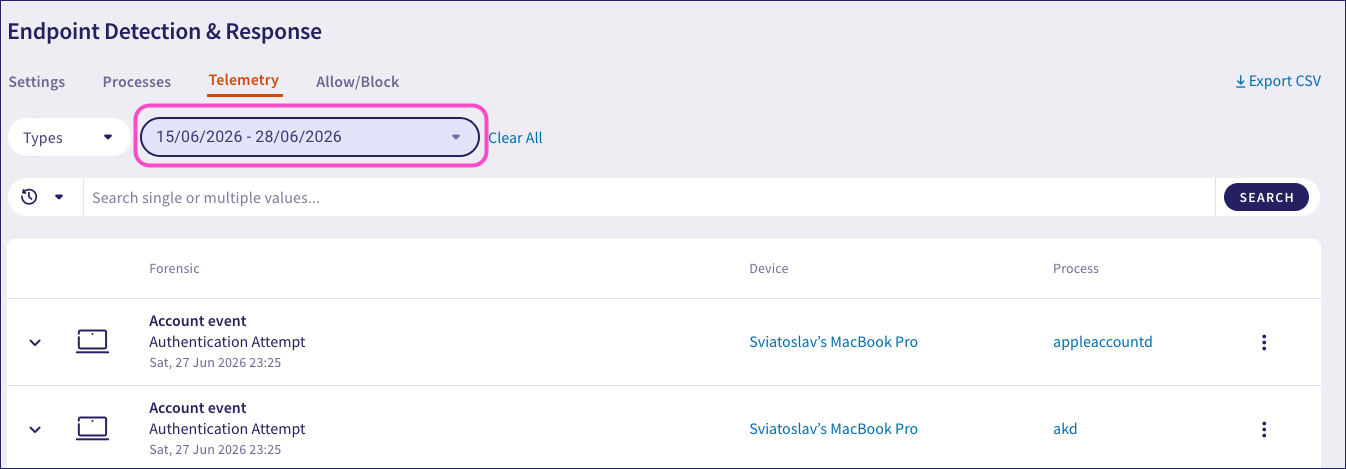The height and width of the screenshot is (469, 1346).
Task: Click arrow next to search history icon
Action: [x=59, y=197]
